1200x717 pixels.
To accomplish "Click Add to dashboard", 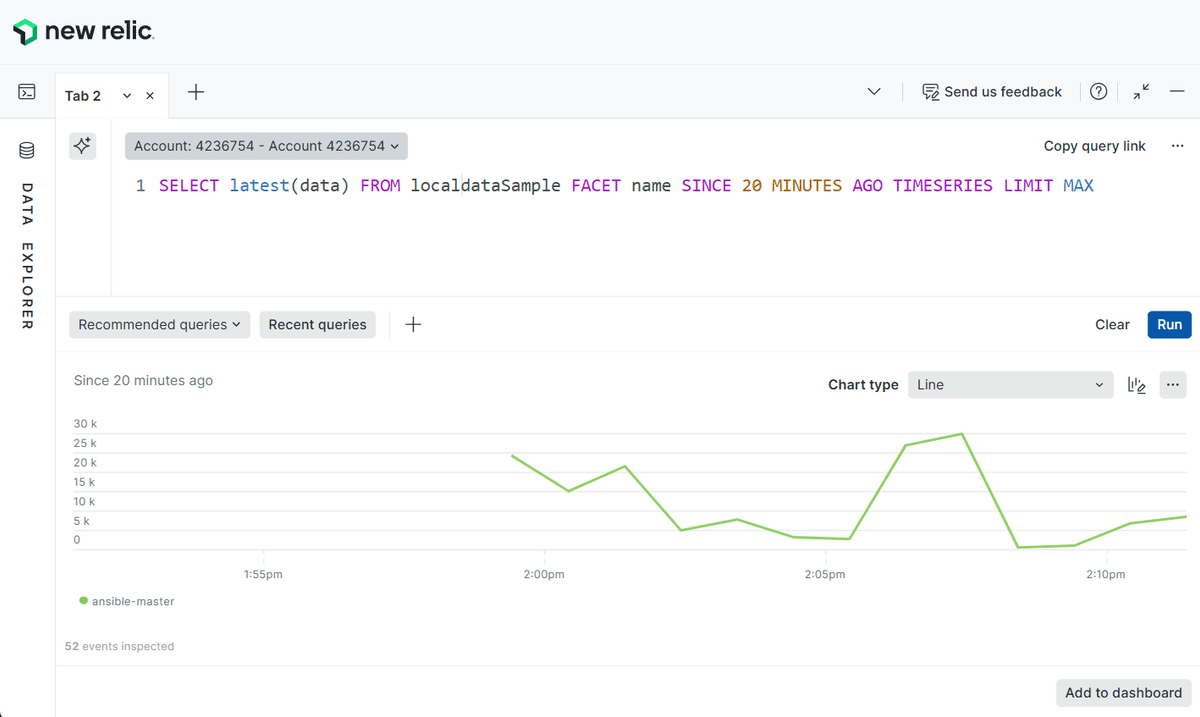I will (1123, 692).
